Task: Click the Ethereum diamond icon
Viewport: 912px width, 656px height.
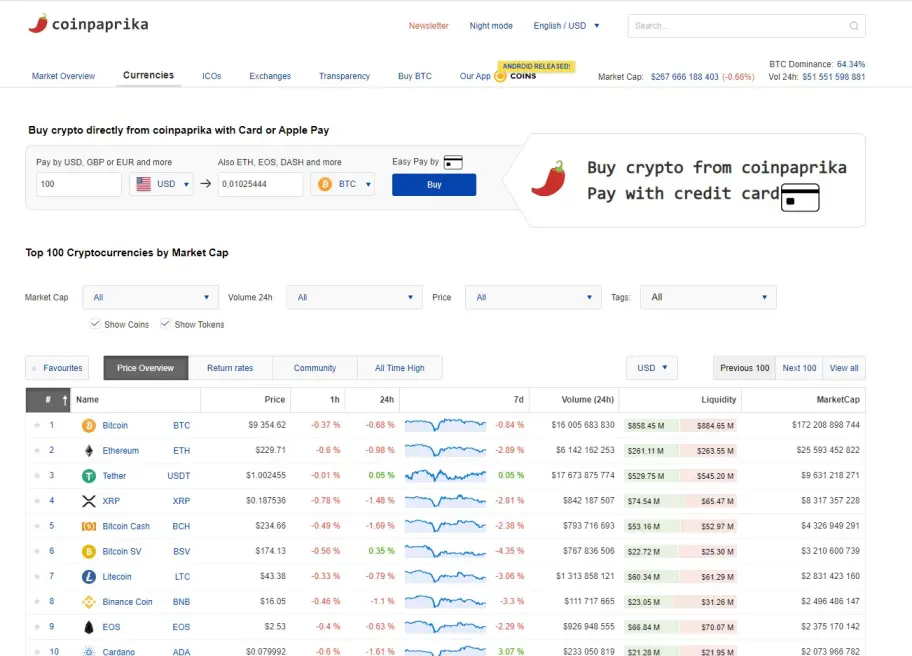Action: click(x=88, y=451)
